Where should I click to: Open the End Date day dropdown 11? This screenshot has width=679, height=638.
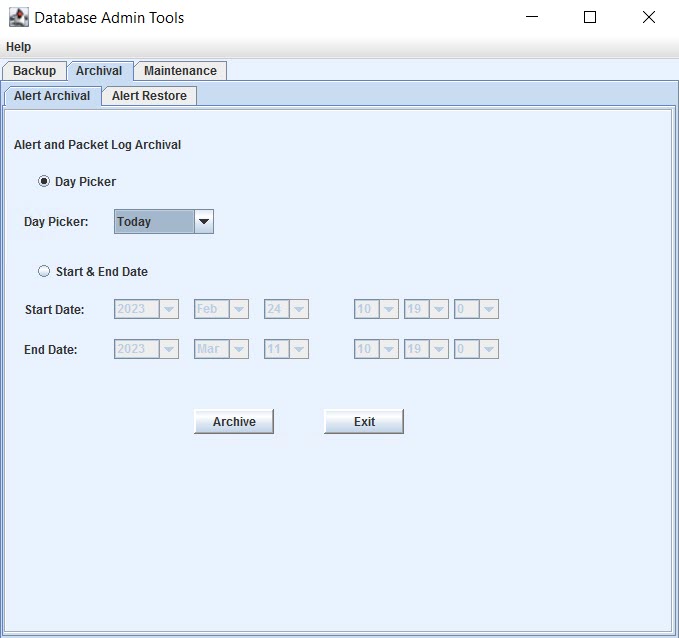[286, 349]
